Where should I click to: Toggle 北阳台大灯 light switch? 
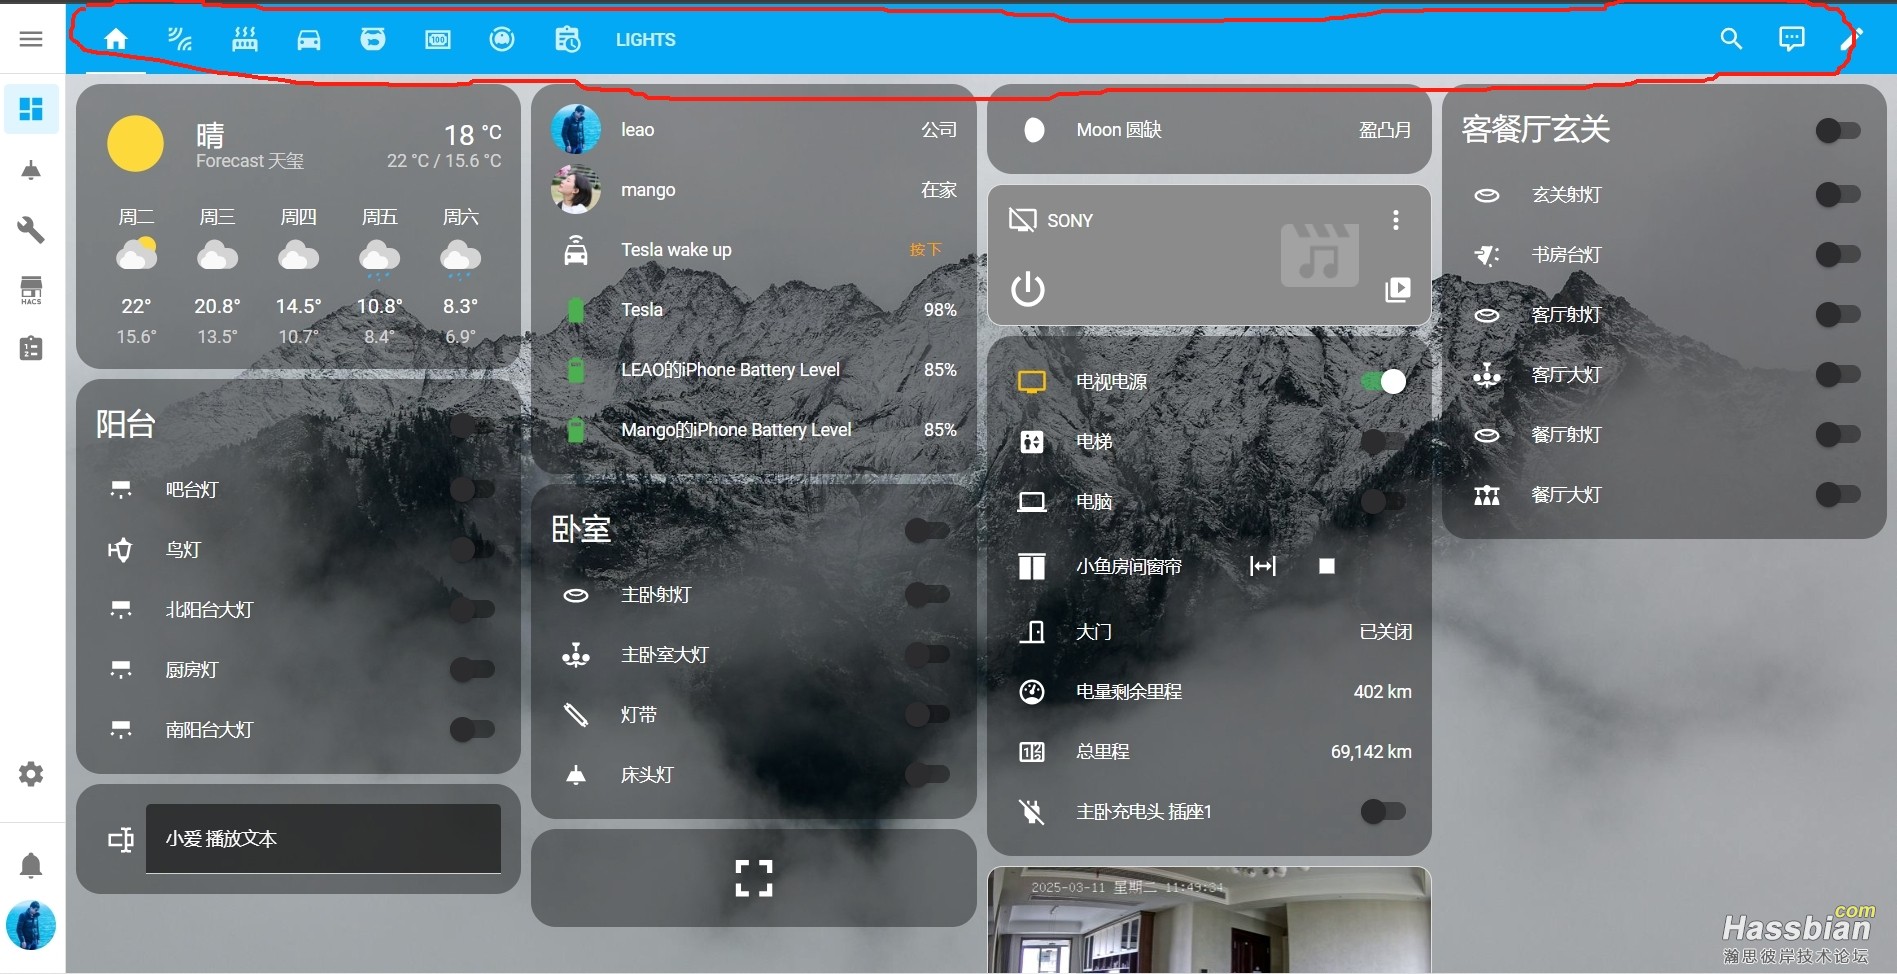(472, 609)
